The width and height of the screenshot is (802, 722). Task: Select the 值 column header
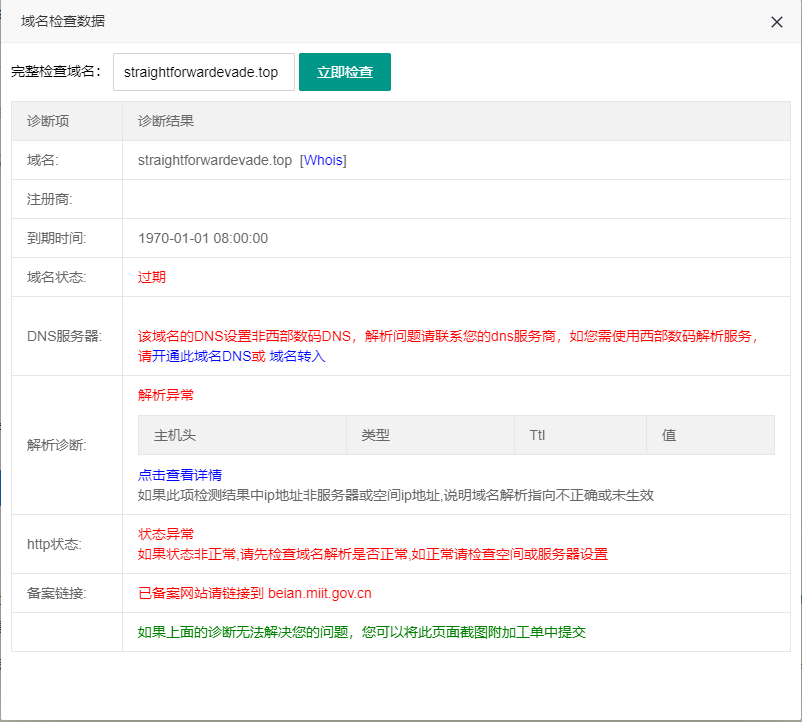pyautogui.click(x=669, y=436)
